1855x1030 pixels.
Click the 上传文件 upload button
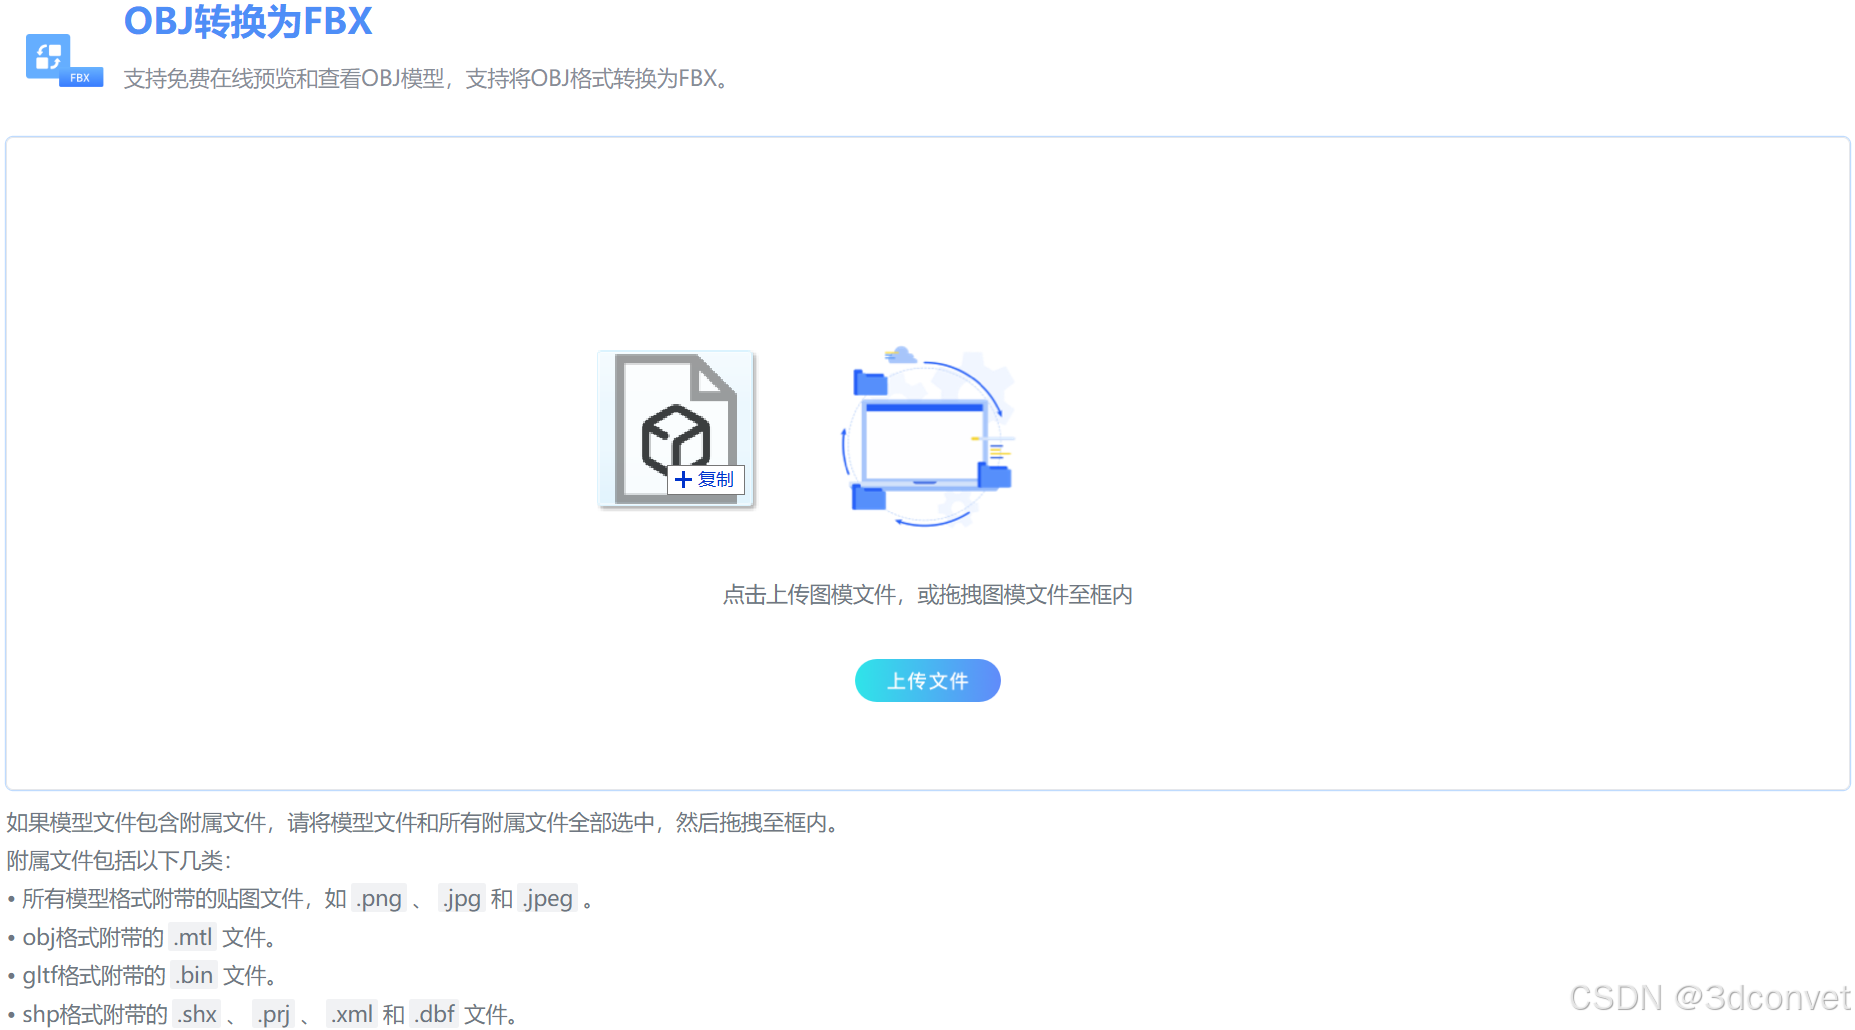[x=927, y=681]
